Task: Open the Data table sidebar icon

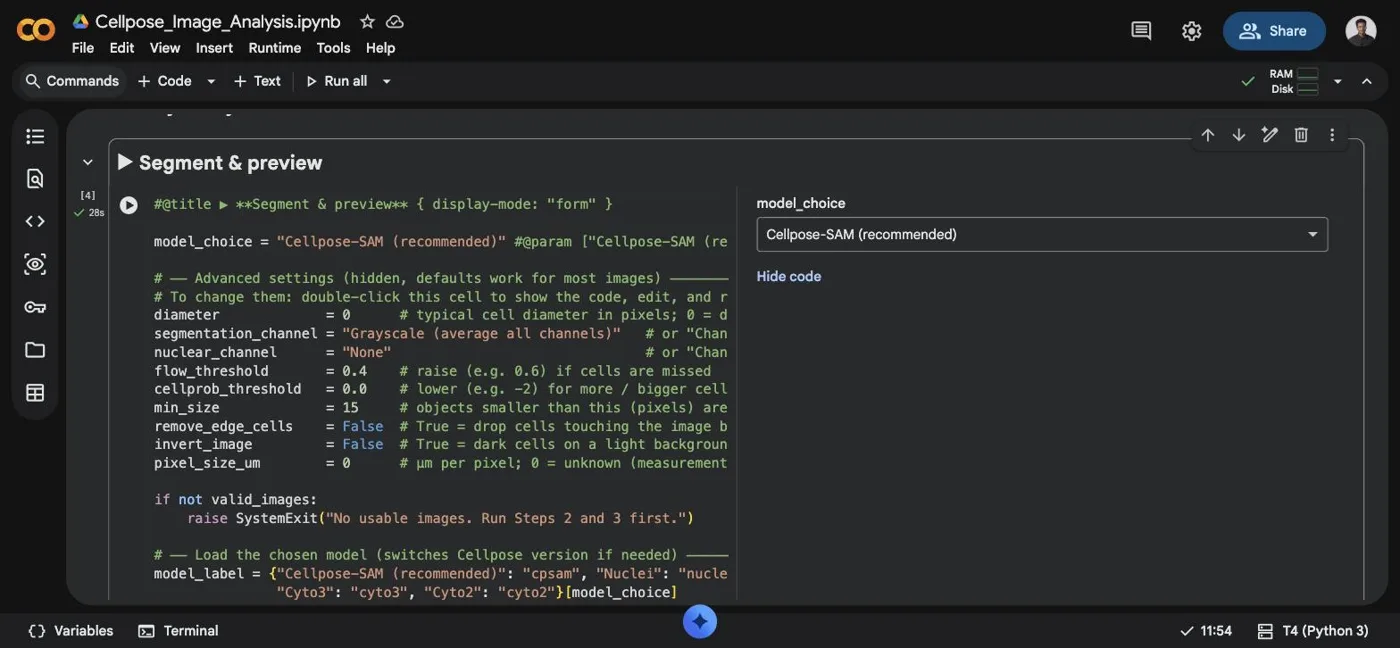Action: click(35, 393)
